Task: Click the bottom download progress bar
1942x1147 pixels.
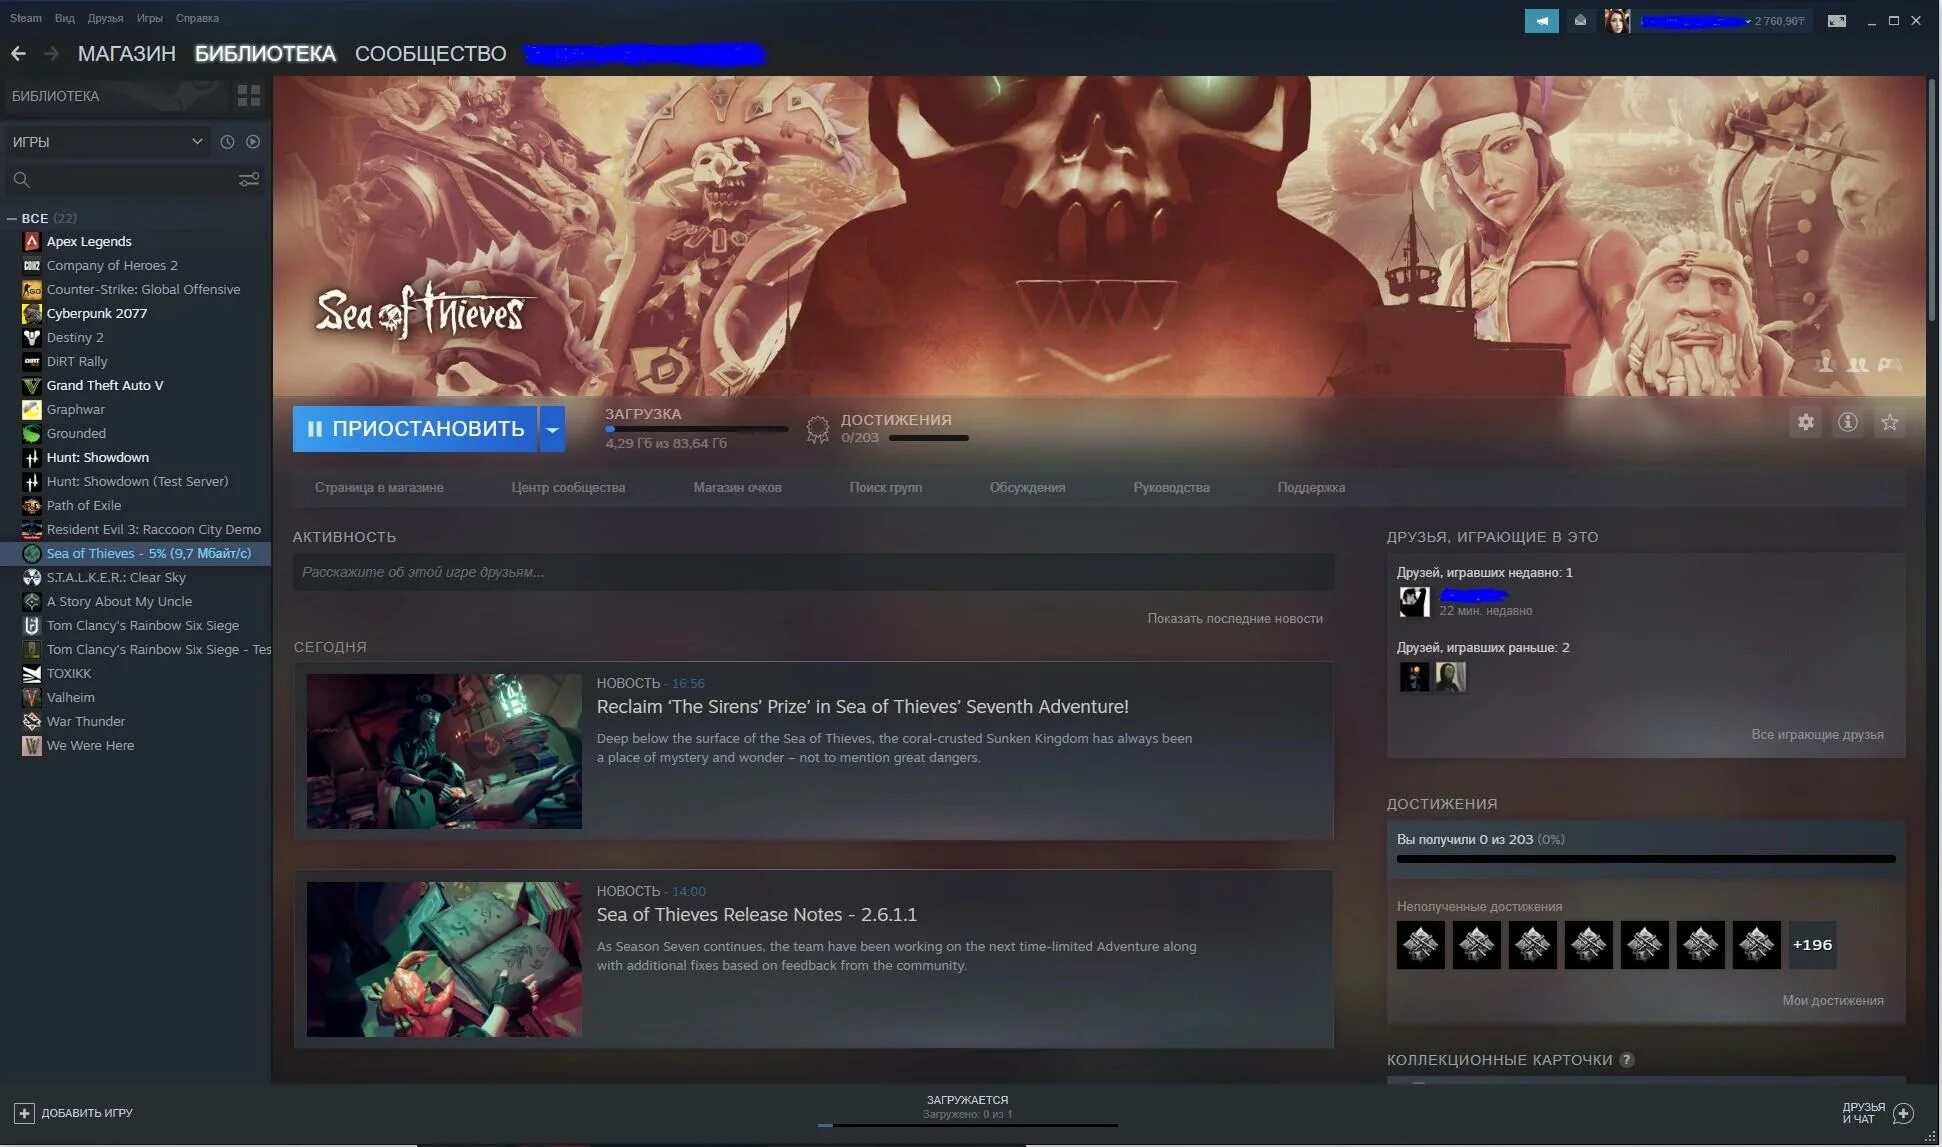Action: click(x=967, y=1124)
